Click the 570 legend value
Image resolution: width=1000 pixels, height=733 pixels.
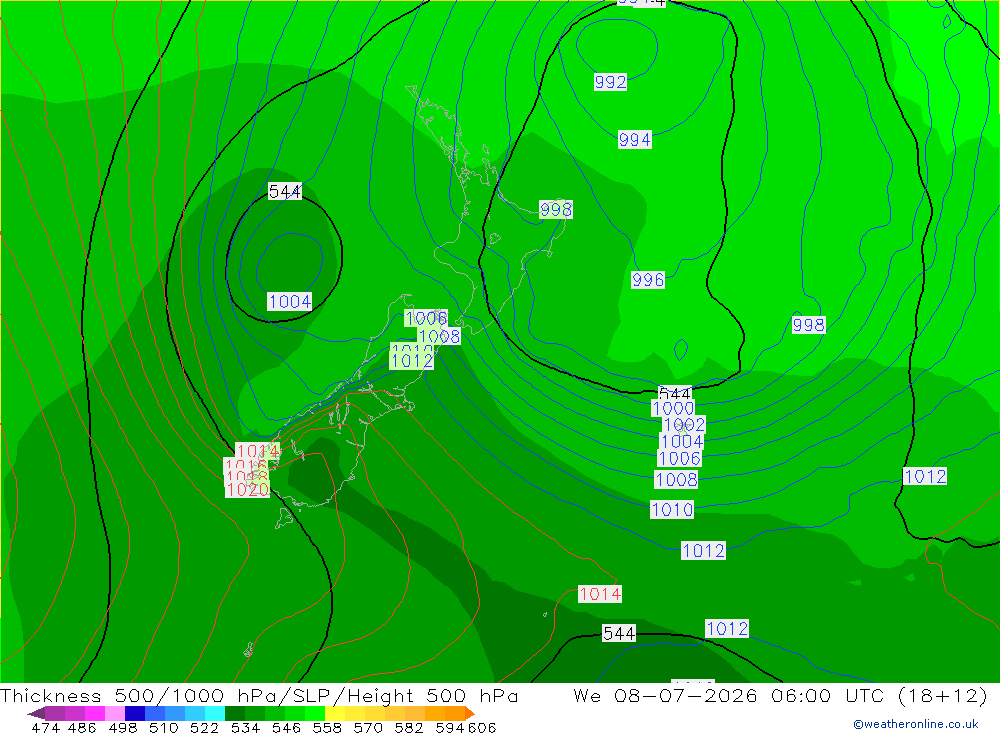(x=367, y=727)
